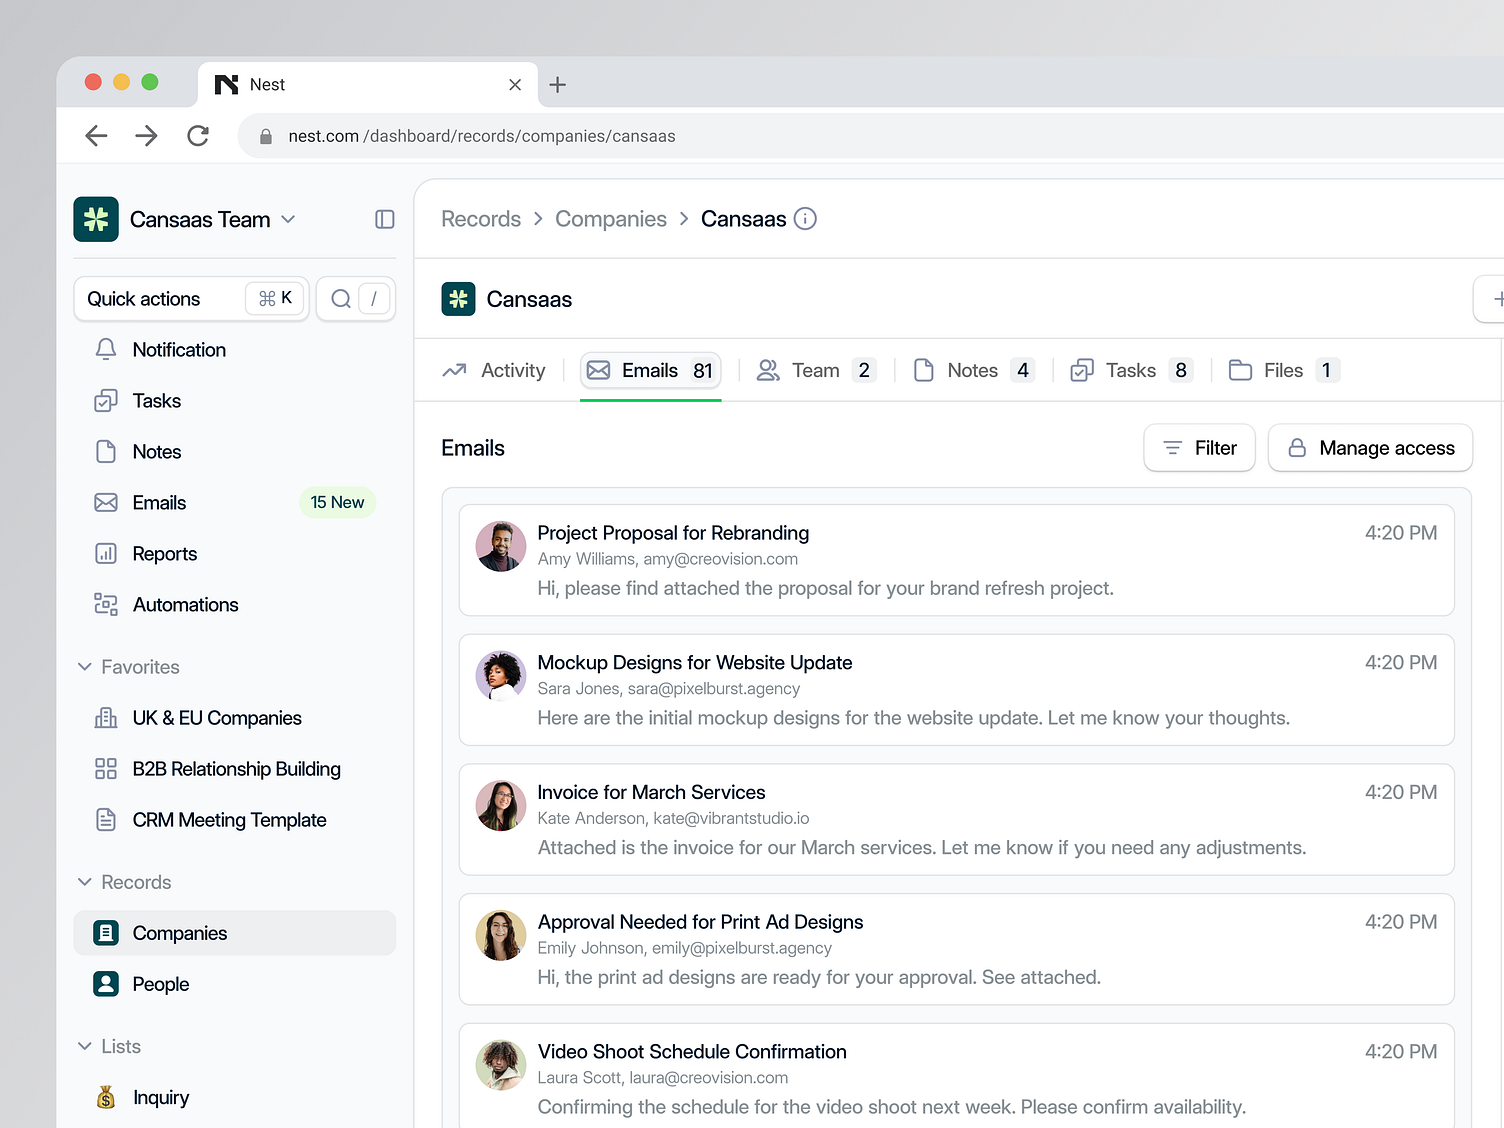Open Manage access settings
This screenshot has height=1128, width=1504.
pos(1370,447)
